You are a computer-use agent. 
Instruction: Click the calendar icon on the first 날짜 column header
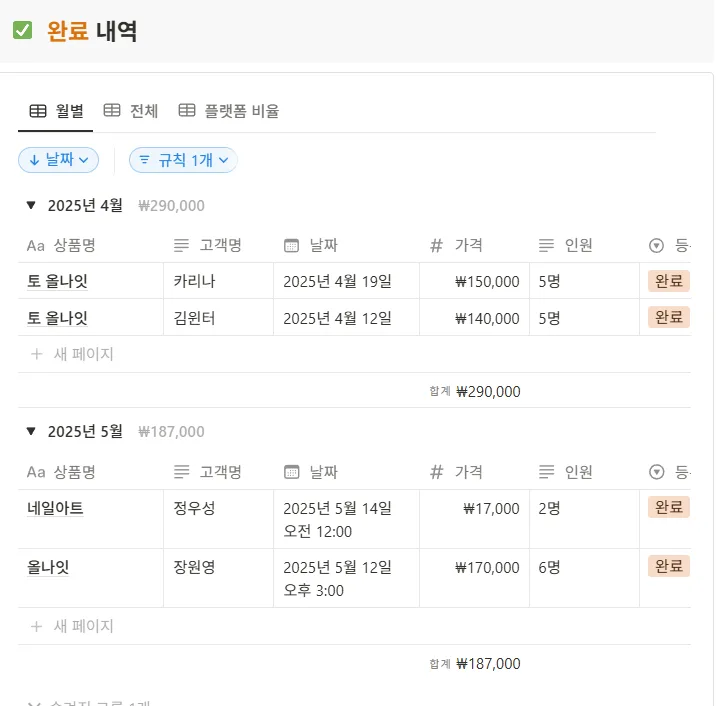pyautogui.click(x=292, y=245)
